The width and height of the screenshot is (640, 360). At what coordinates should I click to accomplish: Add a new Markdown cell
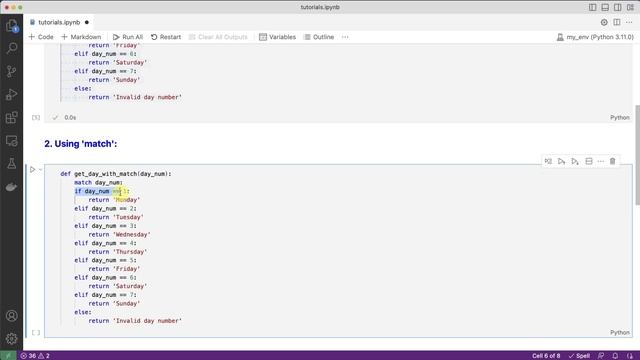click(x=81, y=37)
